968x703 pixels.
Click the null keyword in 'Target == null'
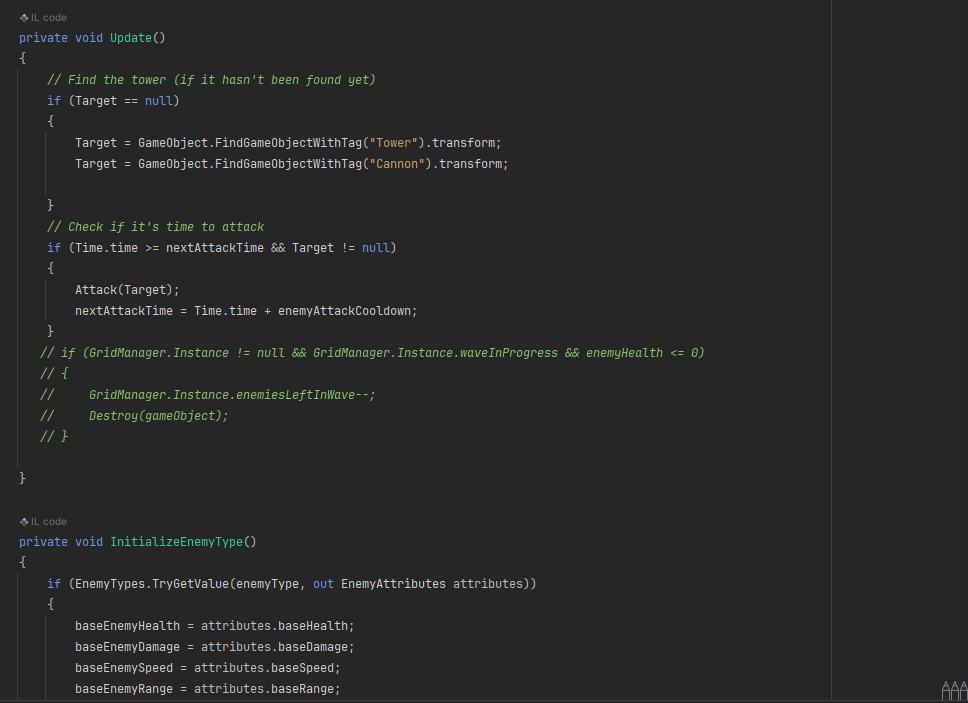click(x=159, y=101)
